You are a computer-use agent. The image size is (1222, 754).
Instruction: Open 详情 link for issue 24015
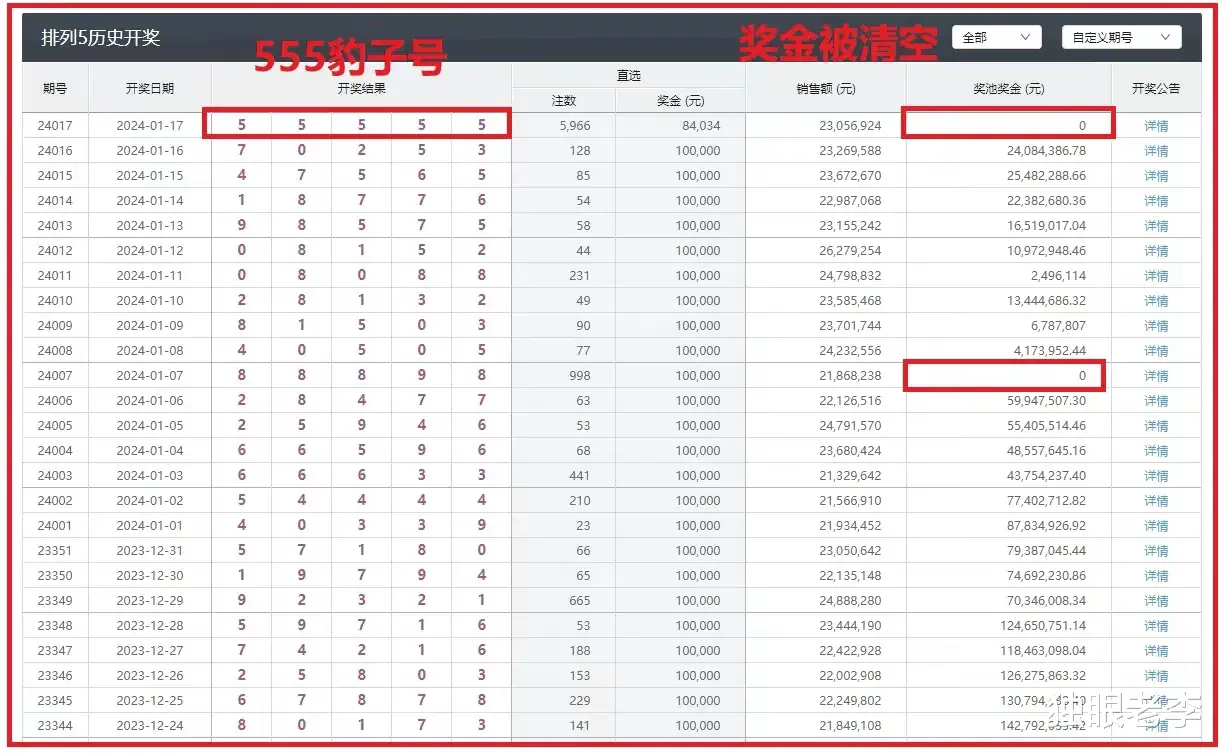(1156, 176)
